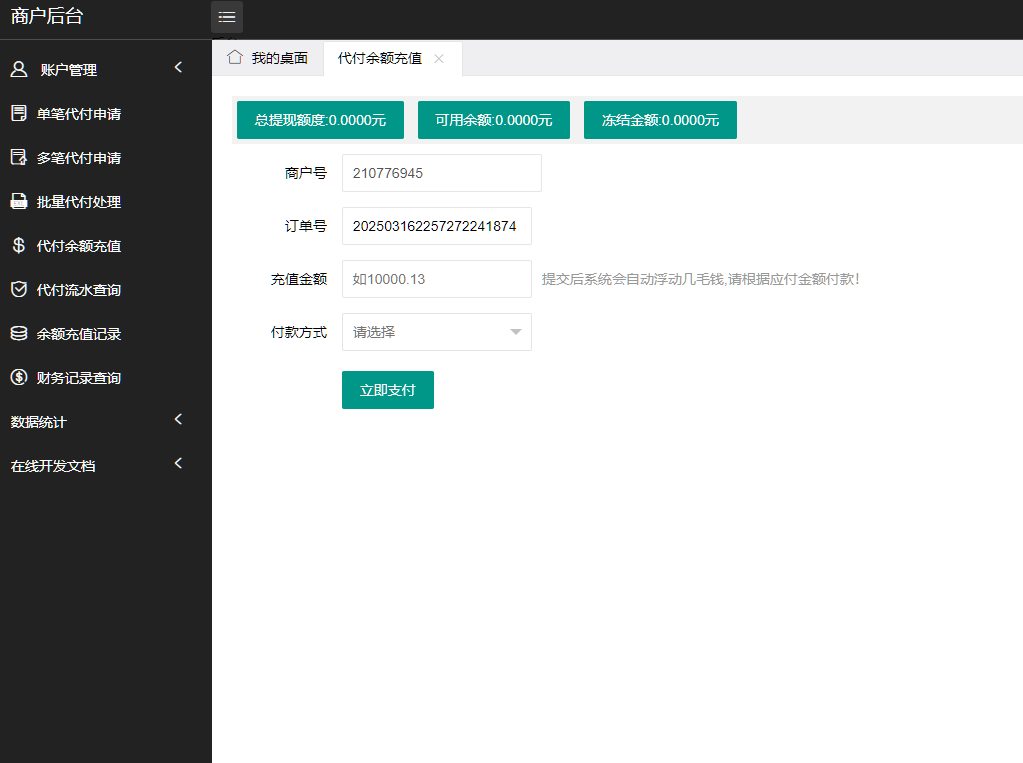The height and width of the screenshot is (763, 1023).
Task: Click the 多笔代付申请 edit icon
Action: [x=18, y=158]
